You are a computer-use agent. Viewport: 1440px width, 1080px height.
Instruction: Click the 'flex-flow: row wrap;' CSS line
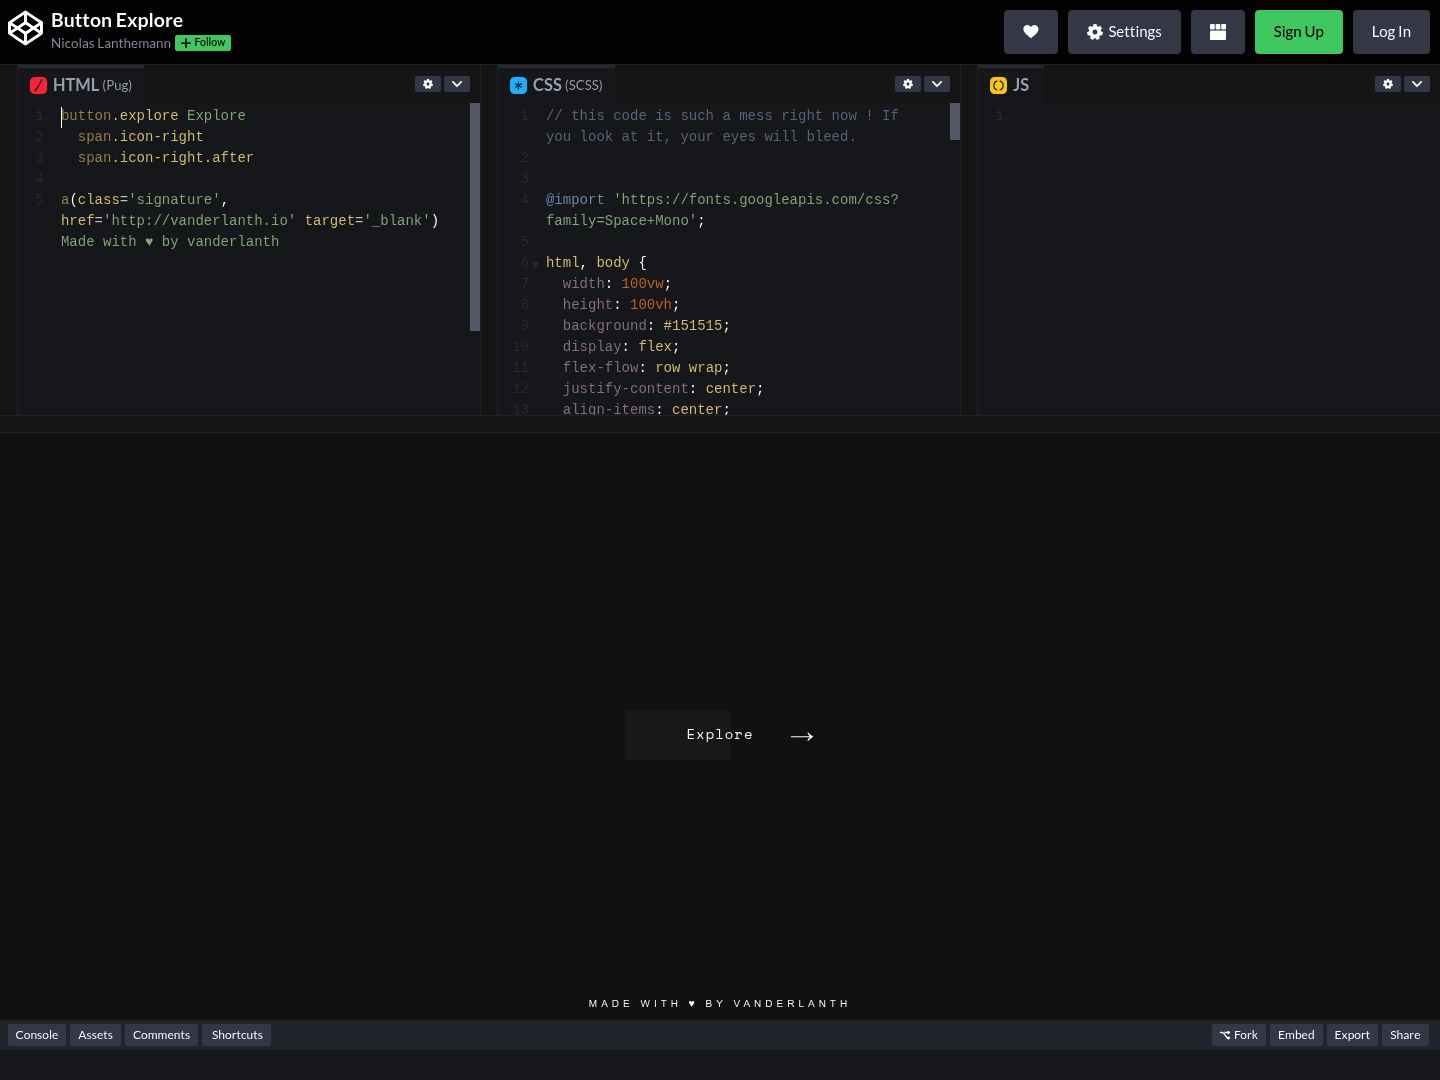tap(646, 368)
